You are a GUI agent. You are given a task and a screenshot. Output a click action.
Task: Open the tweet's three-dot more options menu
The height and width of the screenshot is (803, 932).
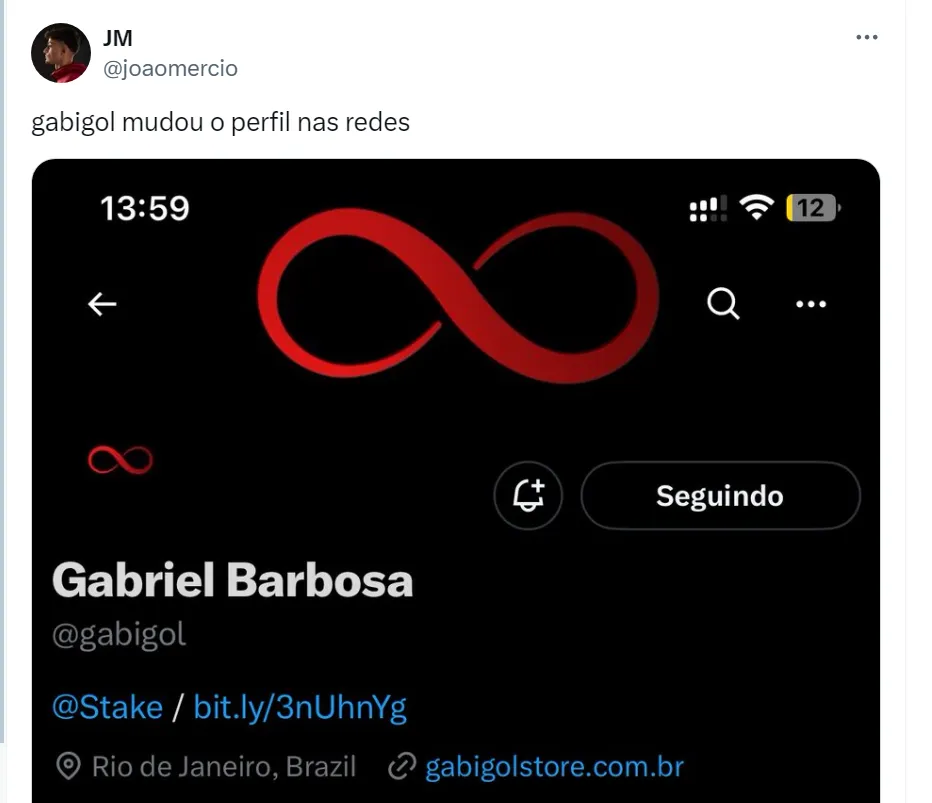[x=867, y=37]
